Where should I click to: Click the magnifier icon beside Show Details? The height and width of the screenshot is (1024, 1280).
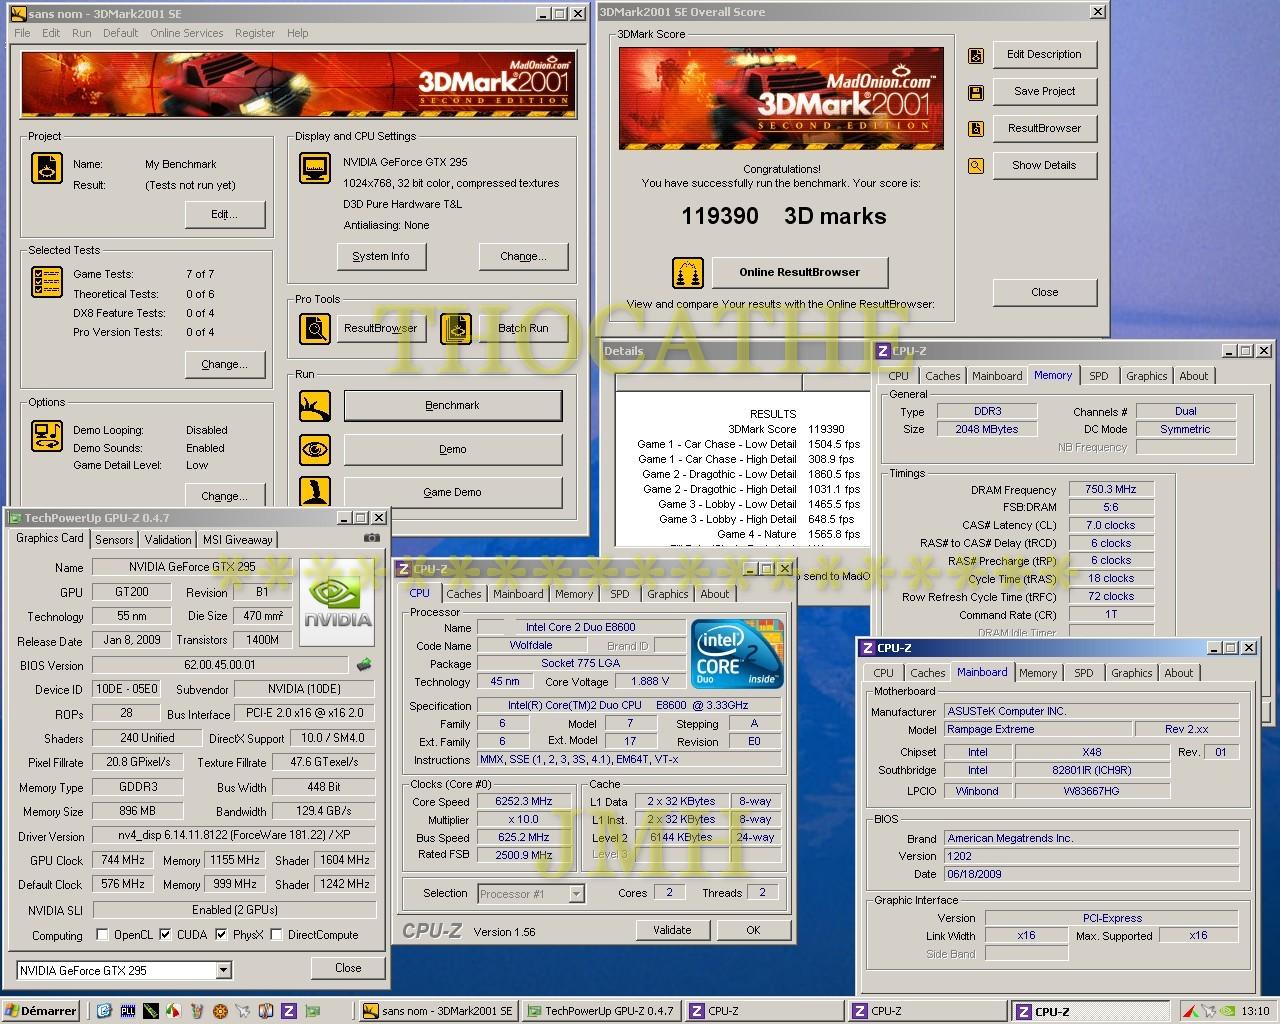(x=976, y=166)
